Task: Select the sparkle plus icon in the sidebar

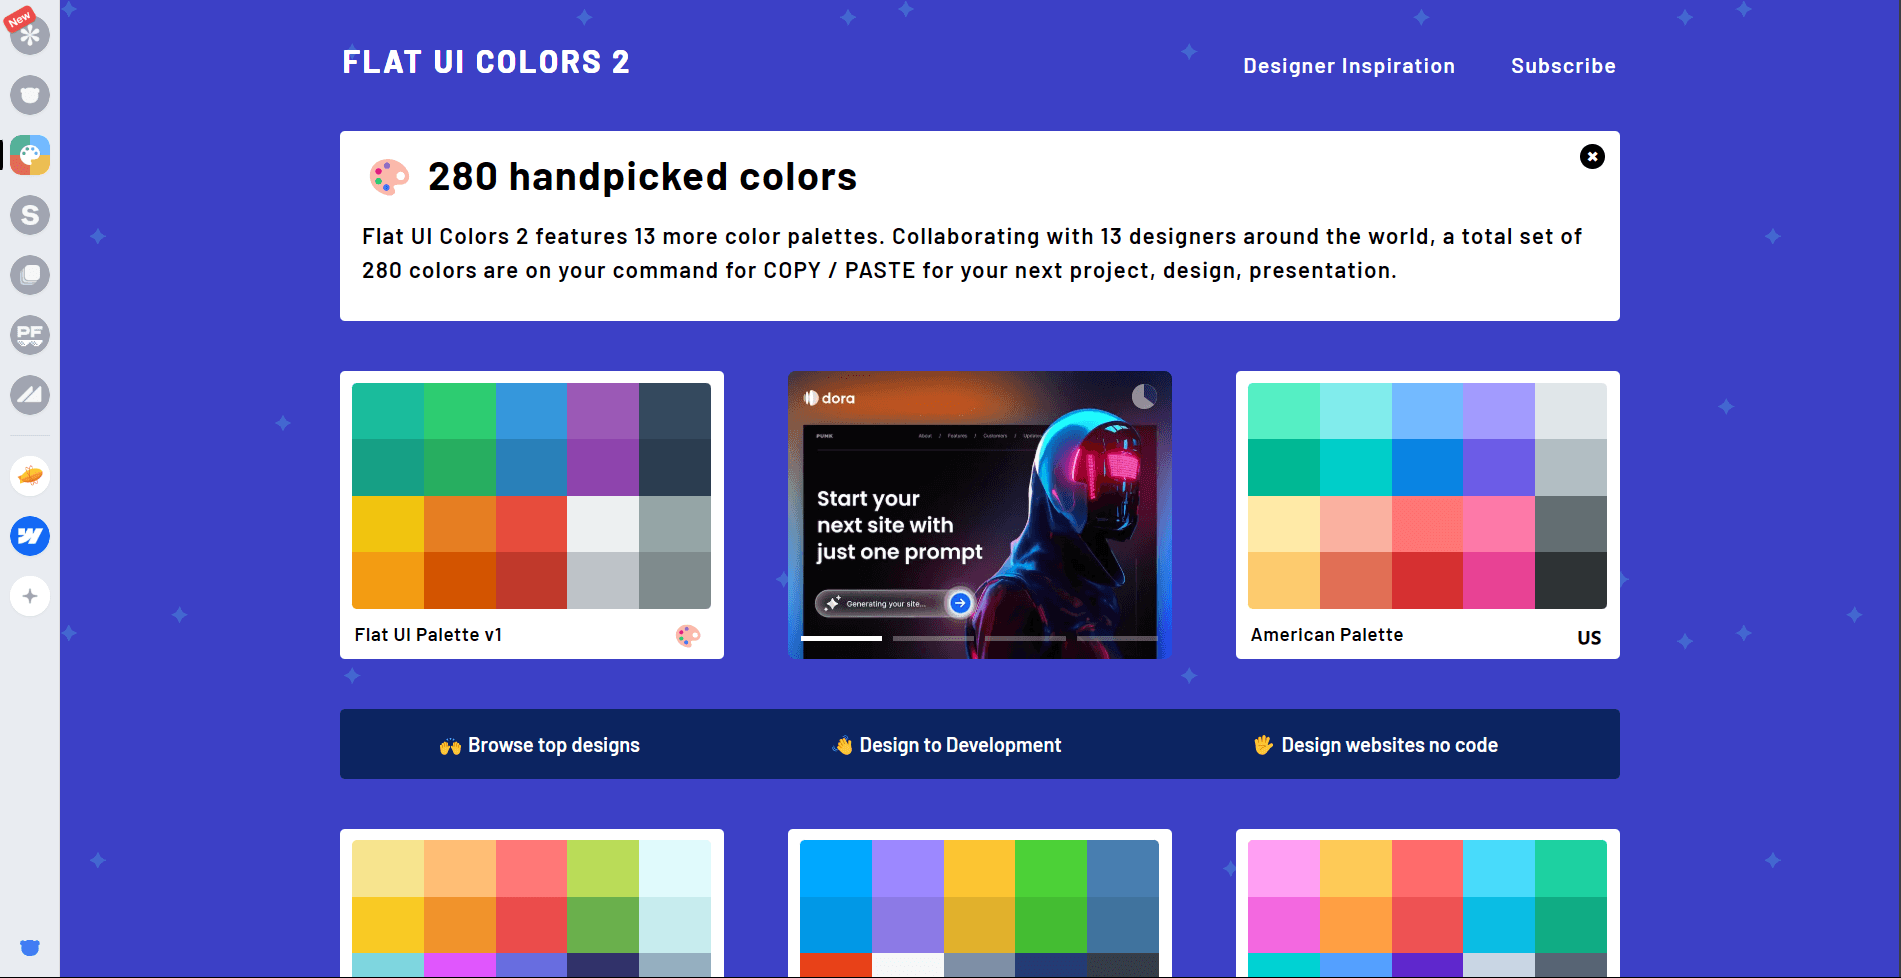Action: click(30, 596)
